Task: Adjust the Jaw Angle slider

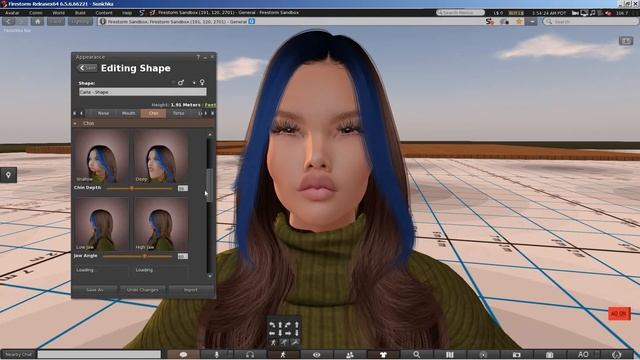Action: (138, 256)
